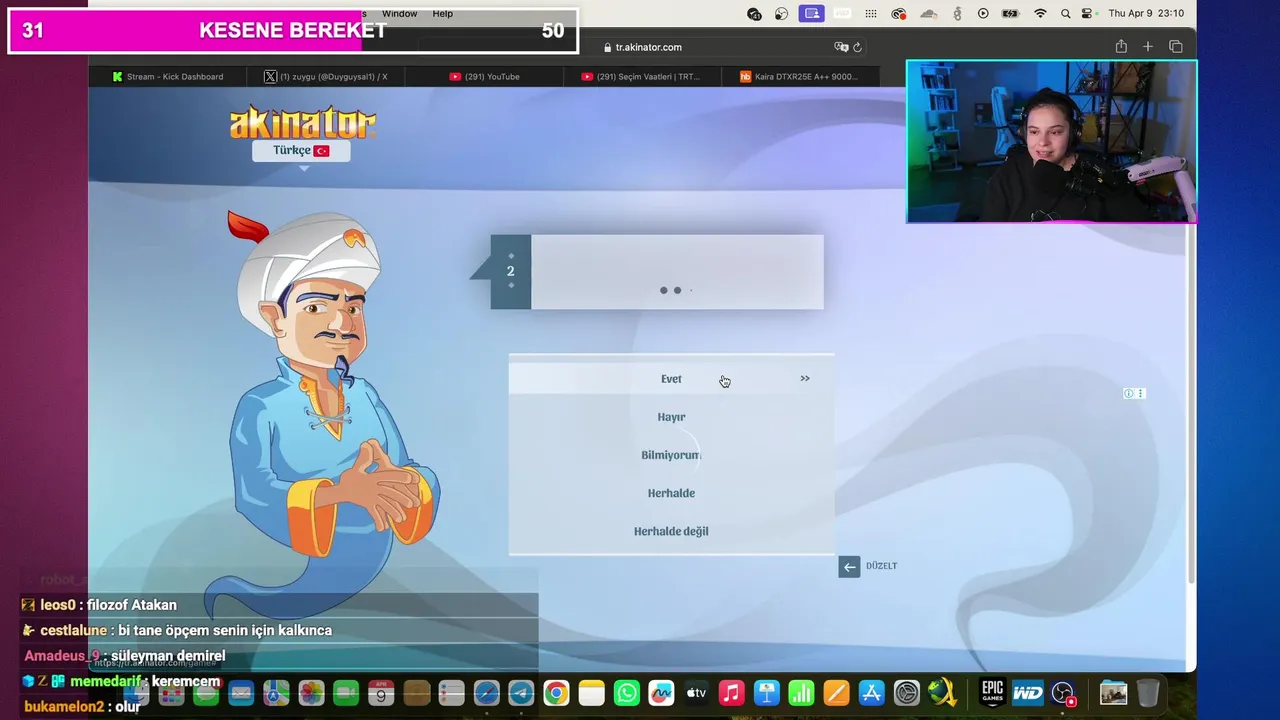Open Safari from the dock

click(x=486, y=692)
